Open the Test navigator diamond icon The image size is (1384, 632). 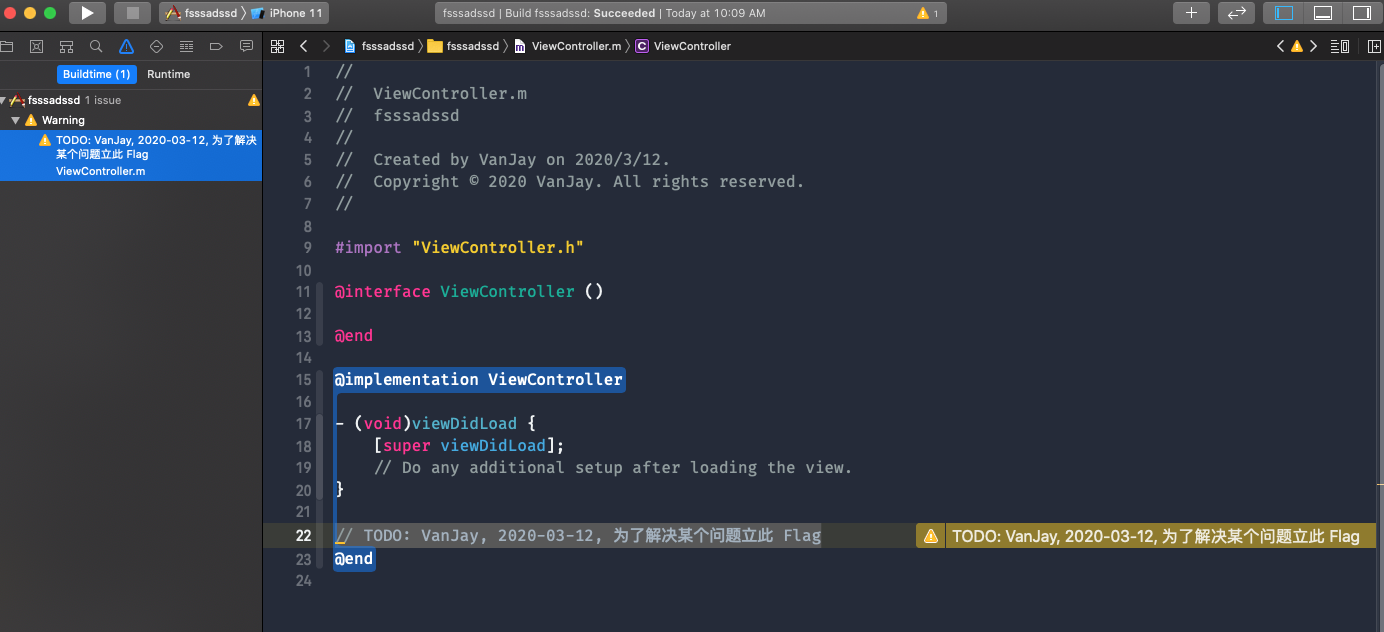[156, 46]
